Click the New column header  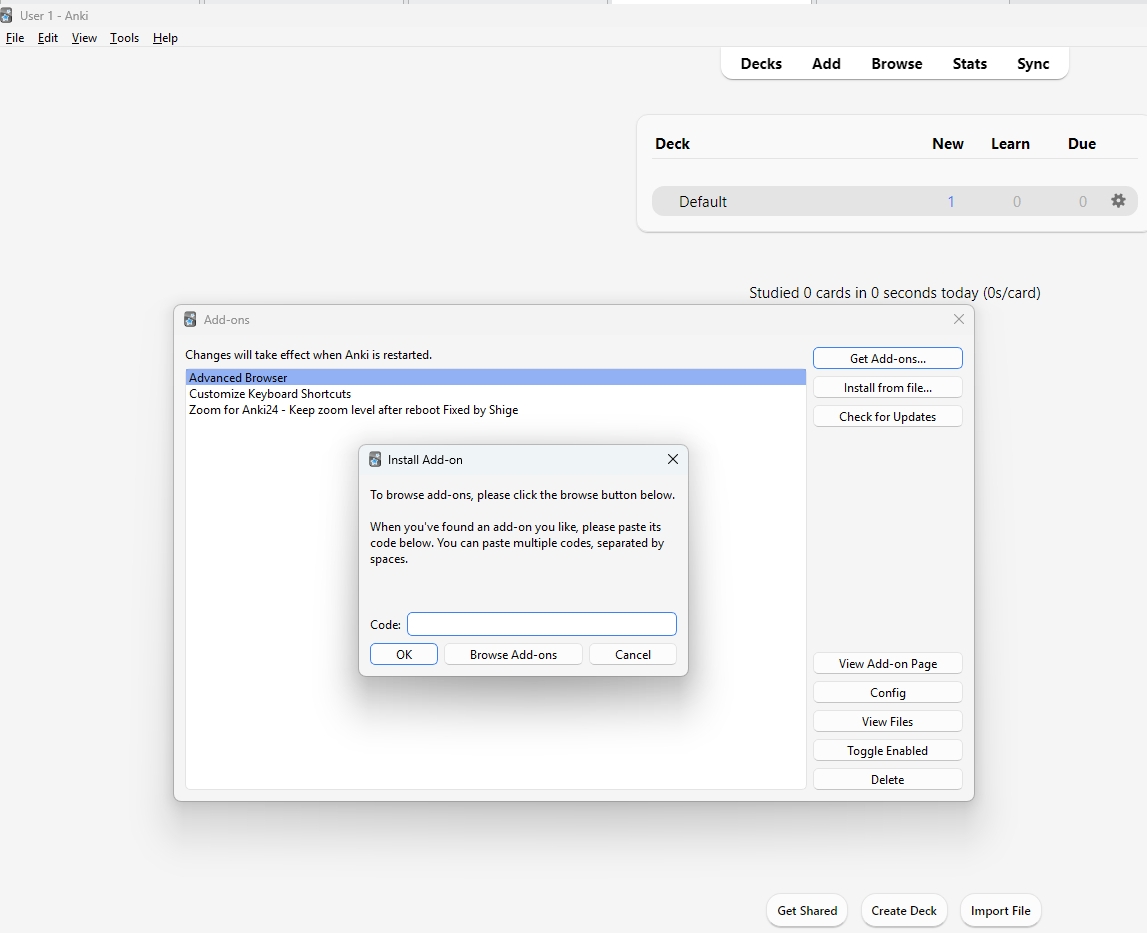pos(947,143)
